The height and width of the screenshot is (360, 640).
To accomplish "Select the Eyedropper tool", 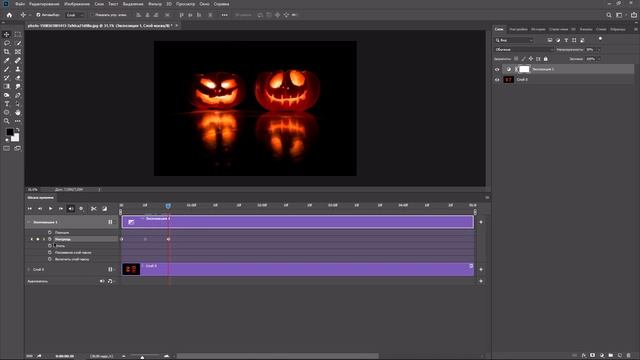I will pyautogui.click(x=7, y=60).
